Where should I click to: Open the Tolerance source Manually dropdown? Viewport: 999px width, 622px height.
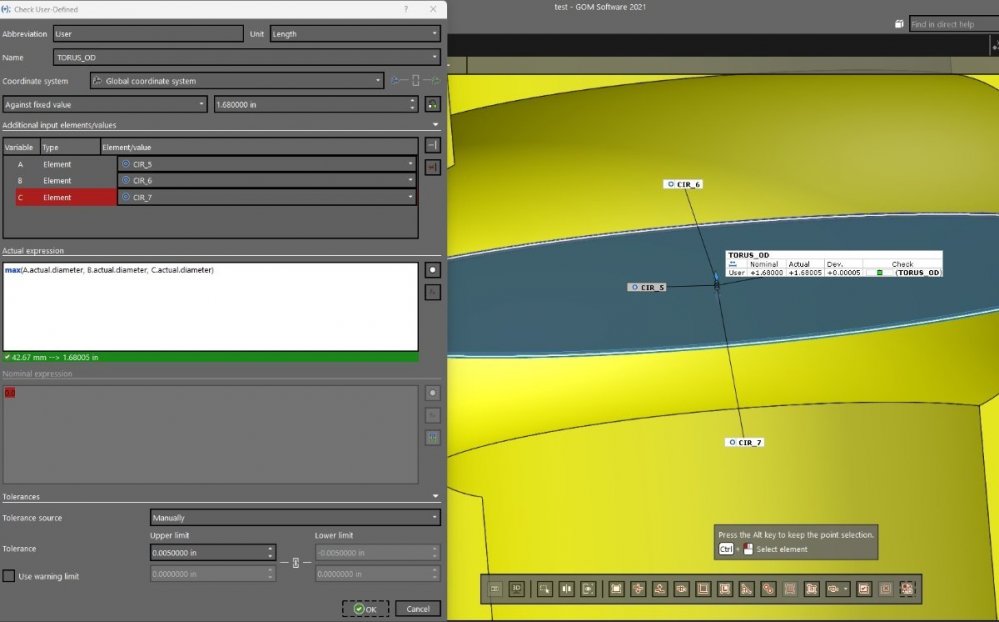click(295, 518)
